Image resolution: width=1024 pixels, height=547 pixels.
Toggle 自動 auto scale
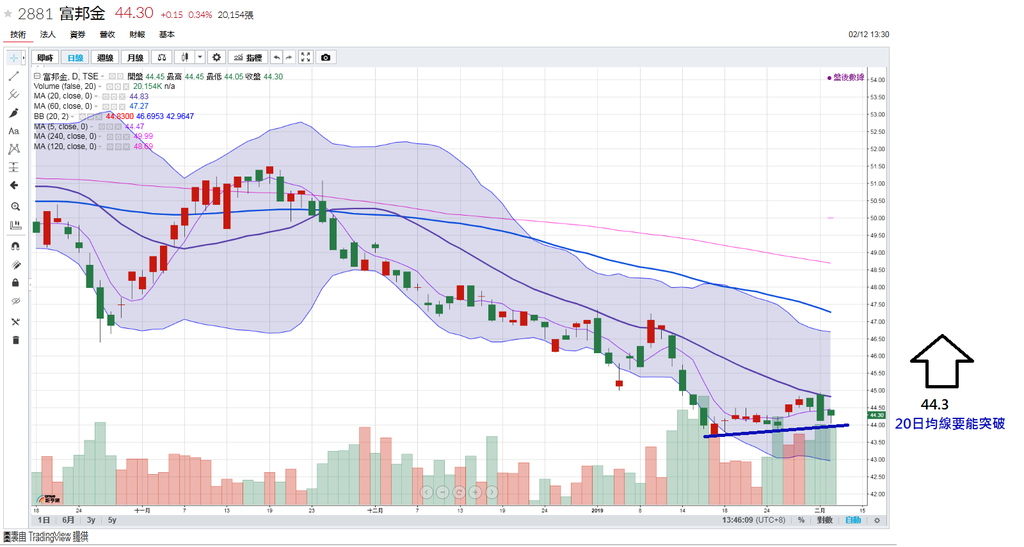coord(853,520)
